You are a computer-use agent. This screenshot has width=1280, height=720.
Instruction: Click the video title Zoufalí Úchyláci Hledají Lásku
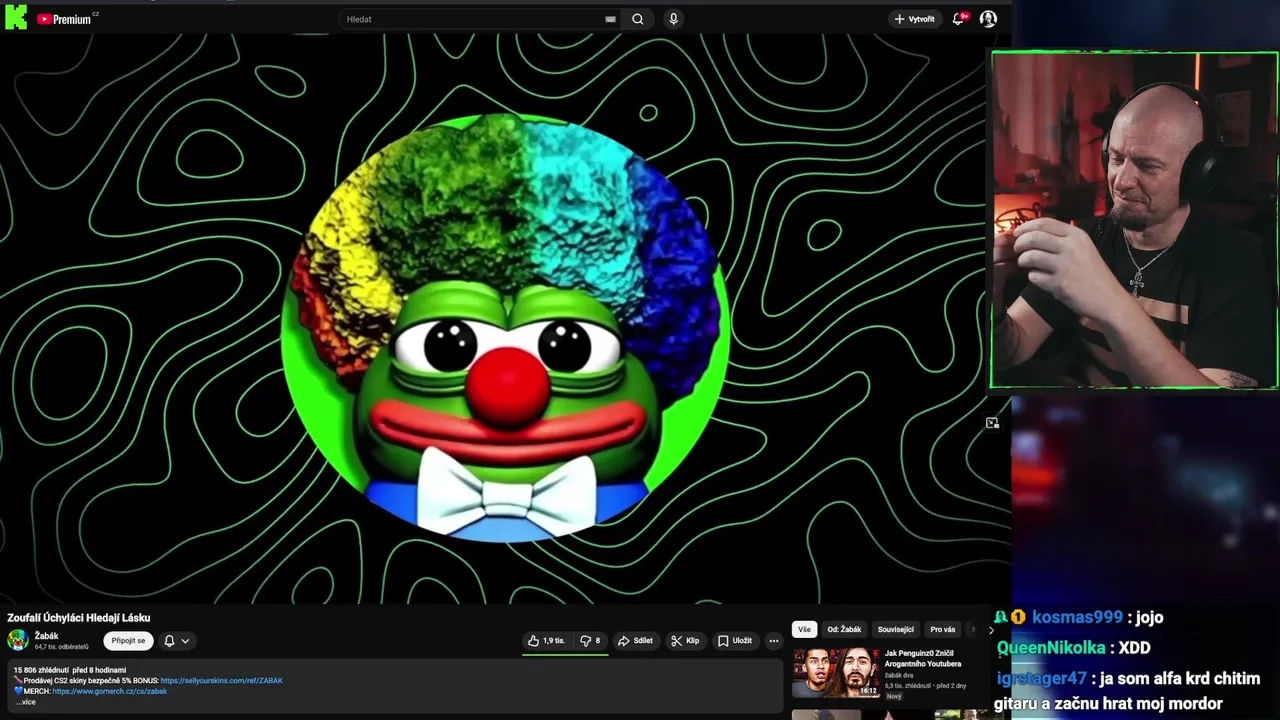(x=79, y=618)
